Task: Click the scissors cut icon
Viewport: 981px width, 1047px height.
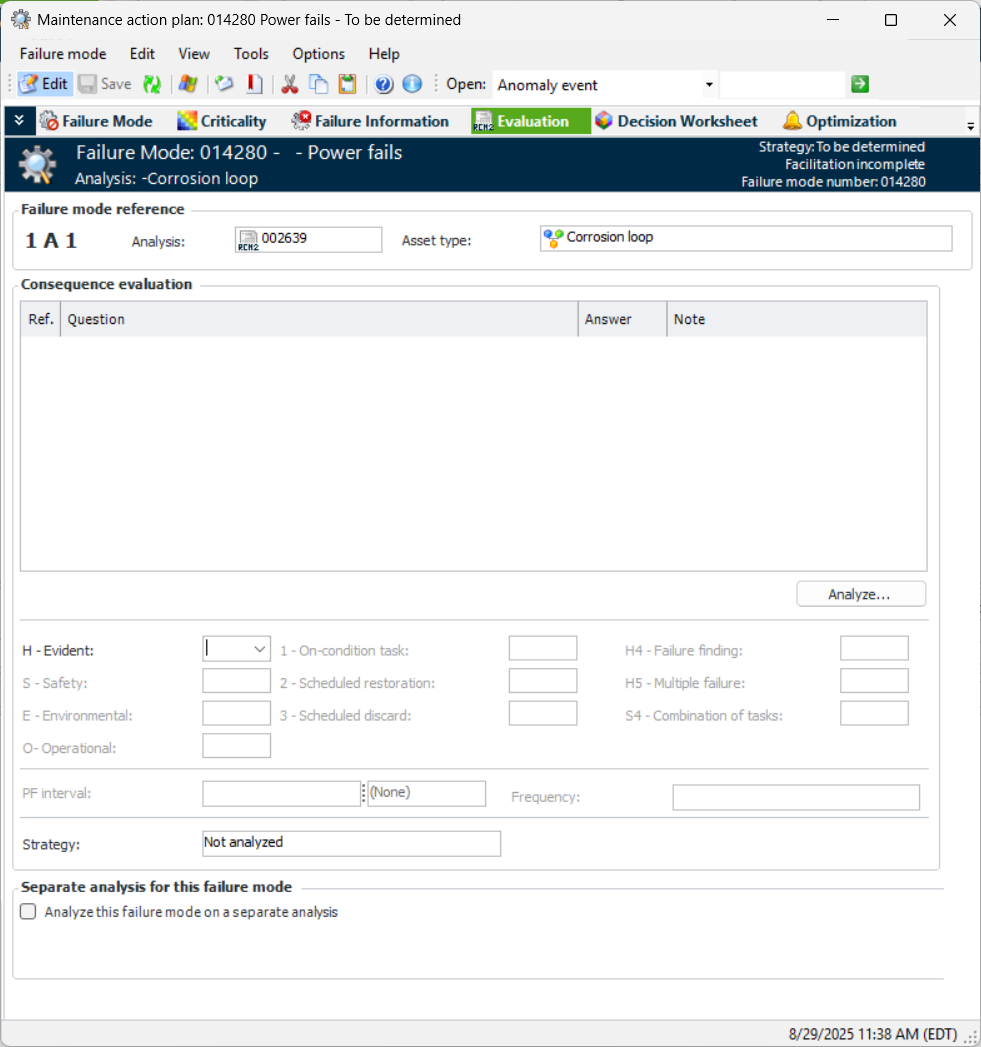Action: [x=289, y=84]
